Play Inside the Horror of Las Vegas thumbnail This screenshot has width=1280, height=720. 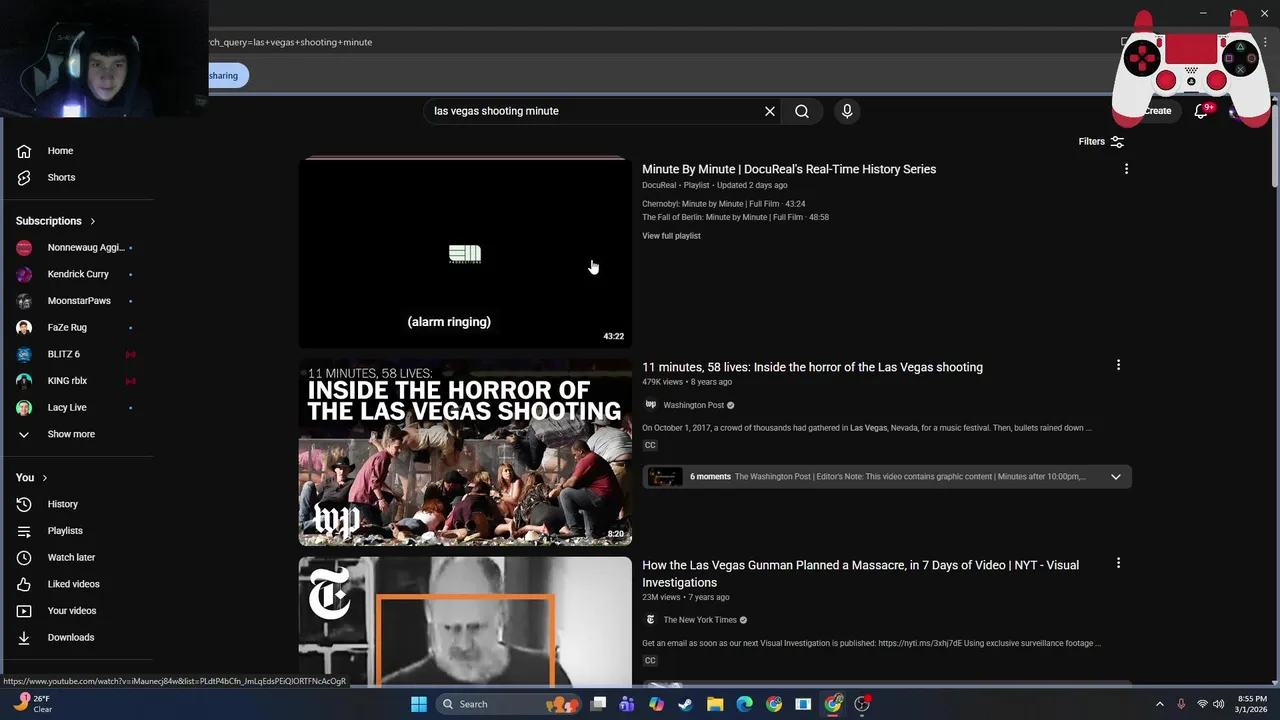[x=465, y=452]
